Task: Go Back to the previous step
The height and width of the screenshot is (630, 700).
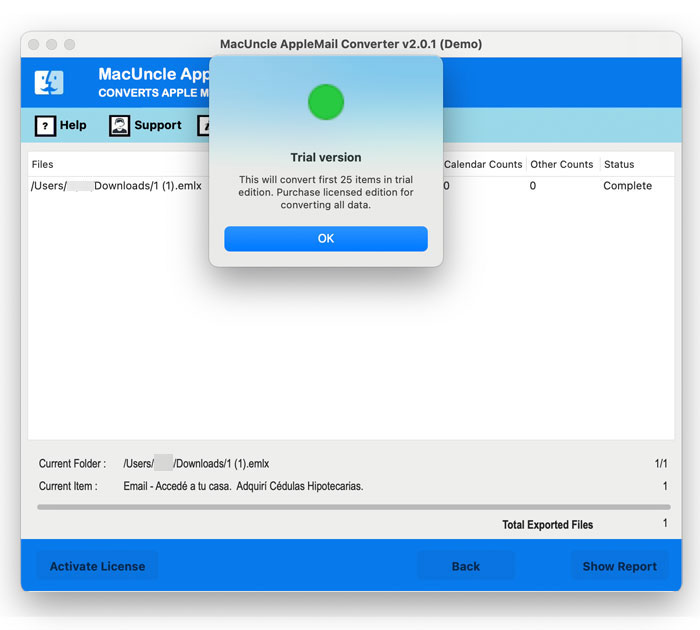Action: (x=465, y=566)
